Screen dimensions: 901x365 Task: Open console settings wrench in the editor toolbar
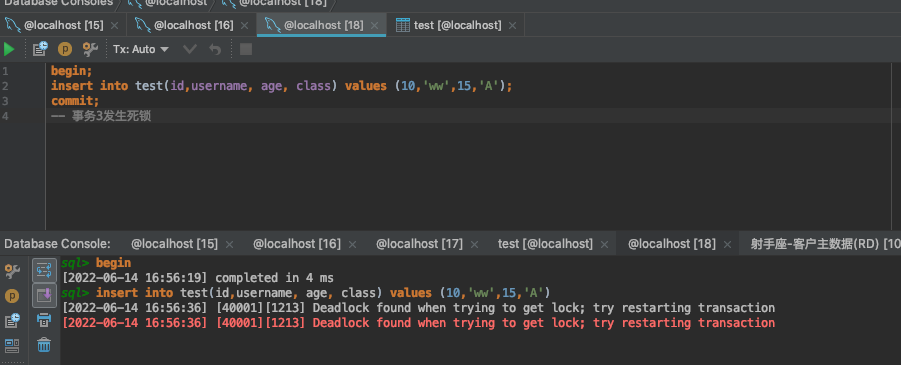[x=90, y=49]
